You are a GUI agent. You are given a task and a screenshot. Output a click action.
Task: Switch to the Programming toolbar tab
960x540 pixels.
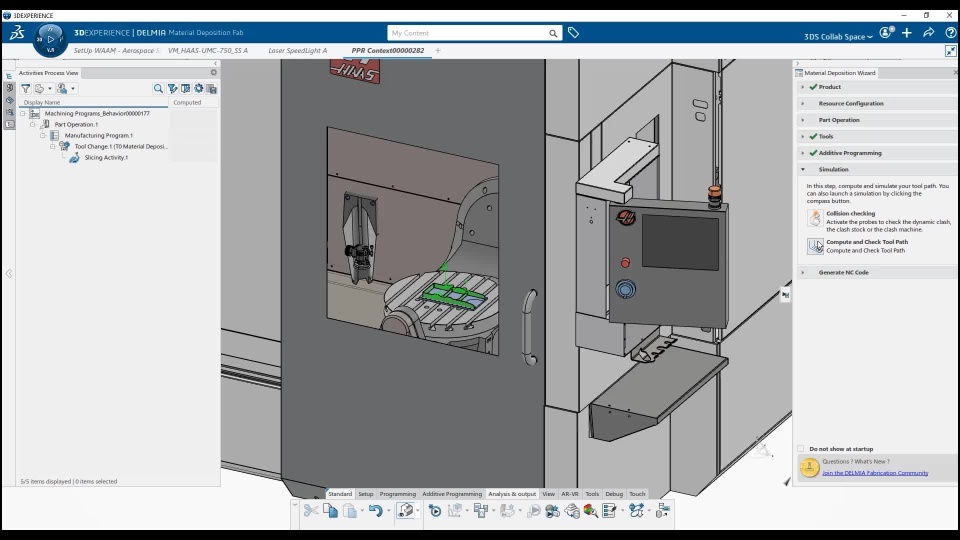tap(397, 494)
